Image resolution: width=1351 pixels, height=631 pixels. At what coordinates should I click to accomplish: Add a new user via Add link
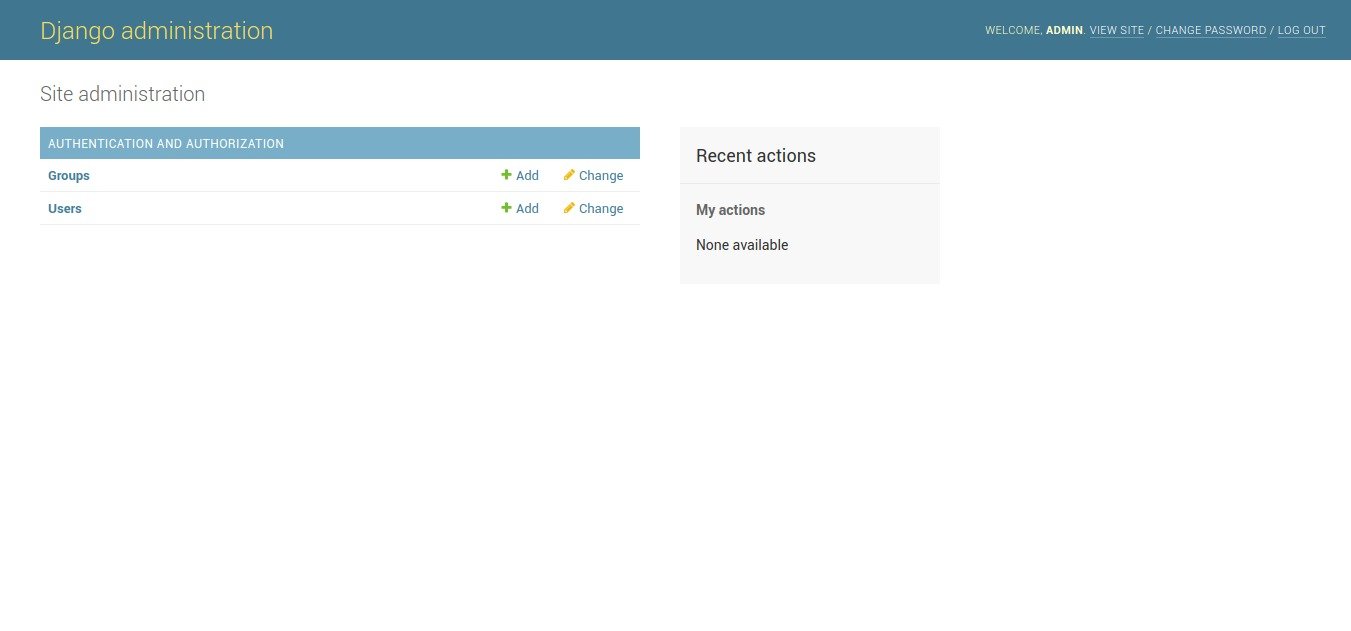point(527,209)
